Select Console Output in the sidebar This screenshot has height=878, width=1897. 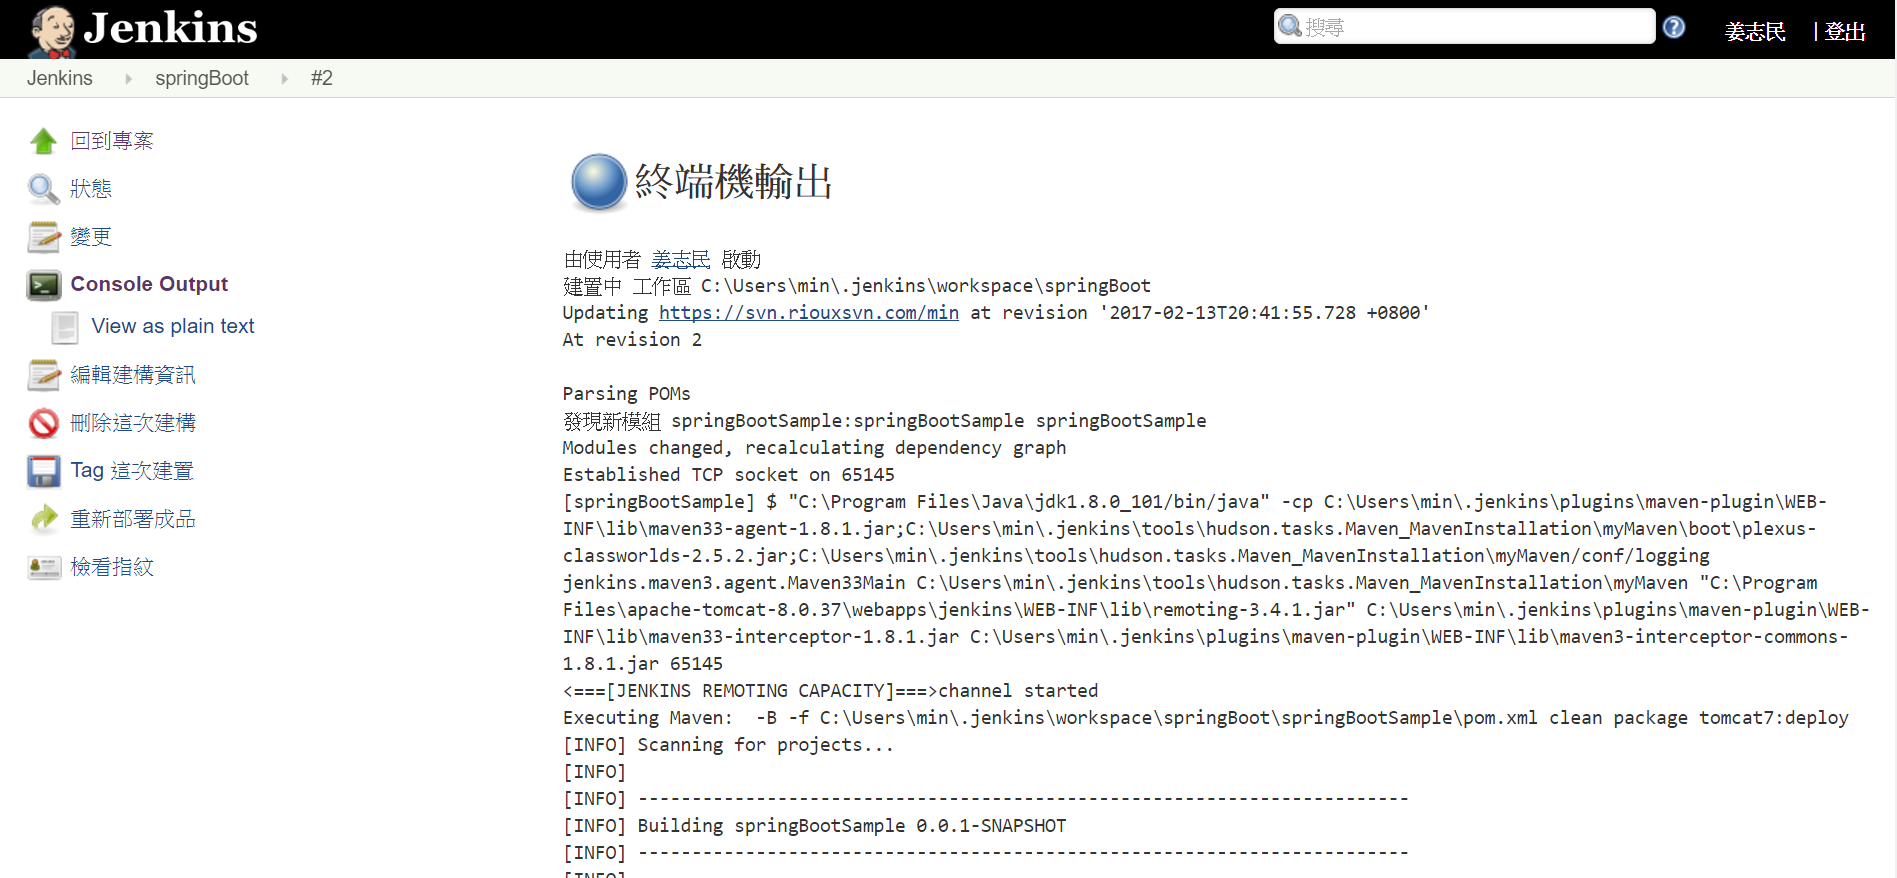click(x=149, y=284)
